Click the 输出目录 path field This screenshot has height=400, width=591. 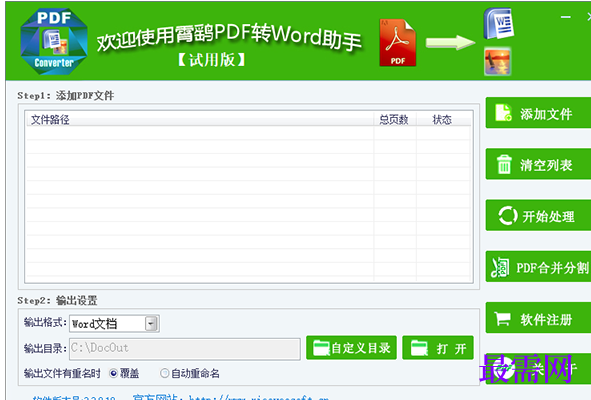185,349
